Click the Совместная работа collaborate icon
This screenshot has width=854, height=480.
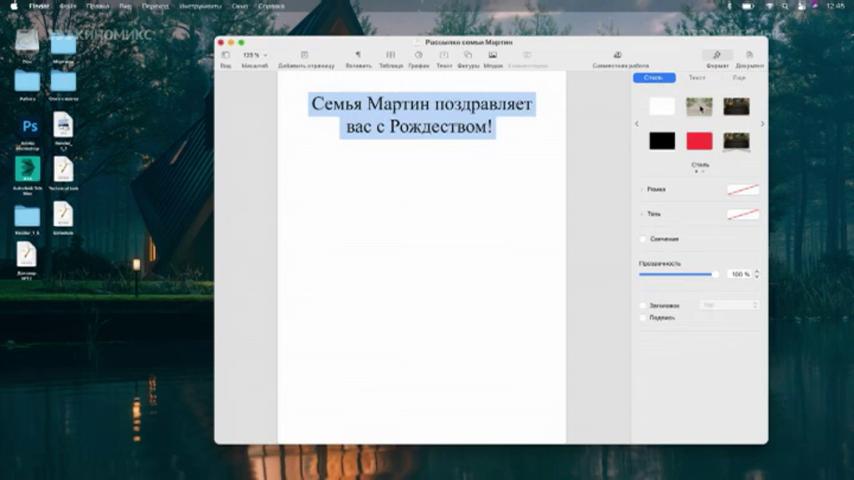pos(618,55)
